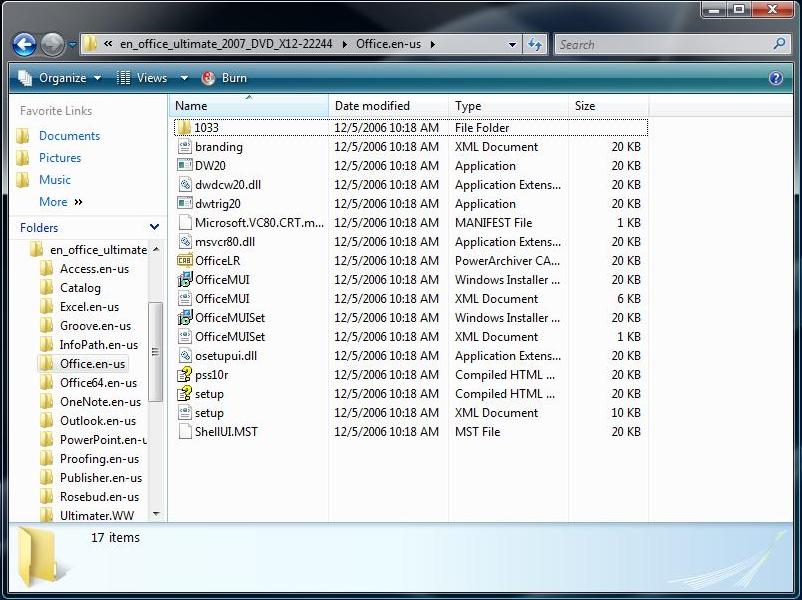This screenshot has width=802, height=600.
Task: Select the 1033 folder icon
Action: point(184,127)
